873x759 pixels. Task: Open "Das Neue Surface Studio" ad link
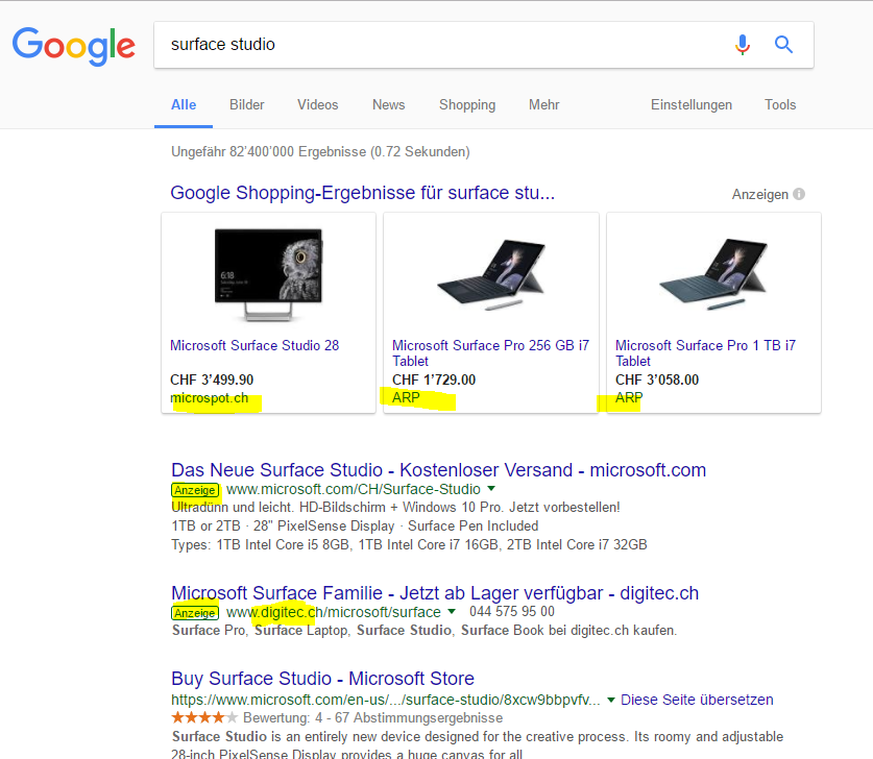coord(438,470)
